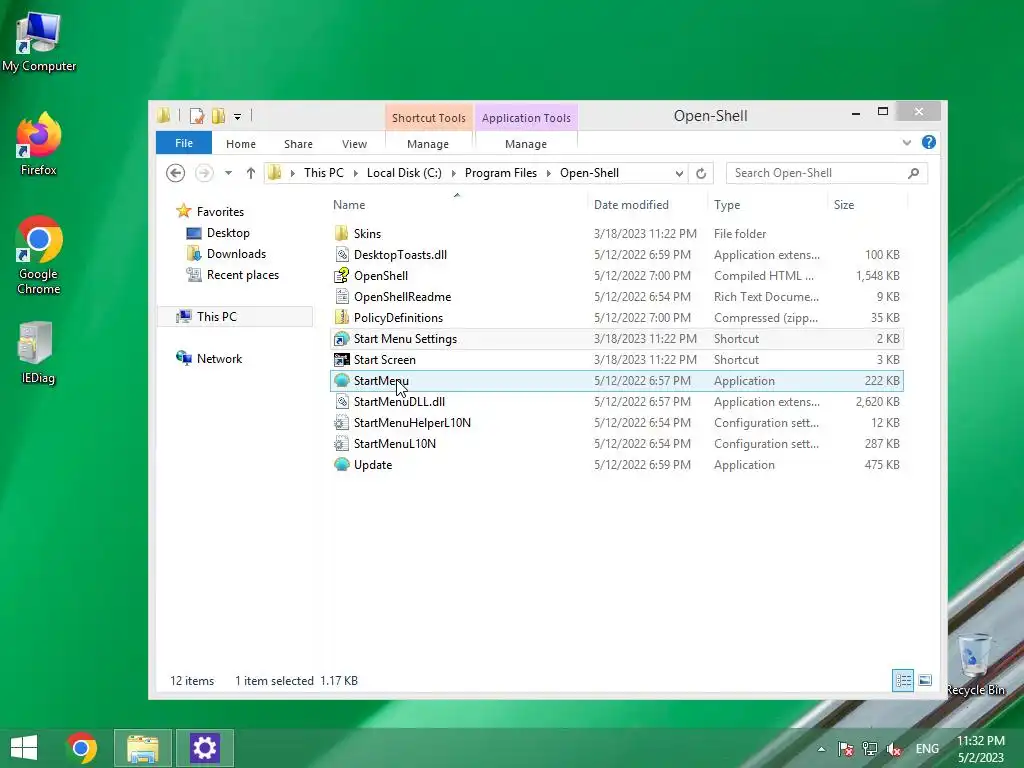Select the Update application icon
1024x768 pixels.
341,464
